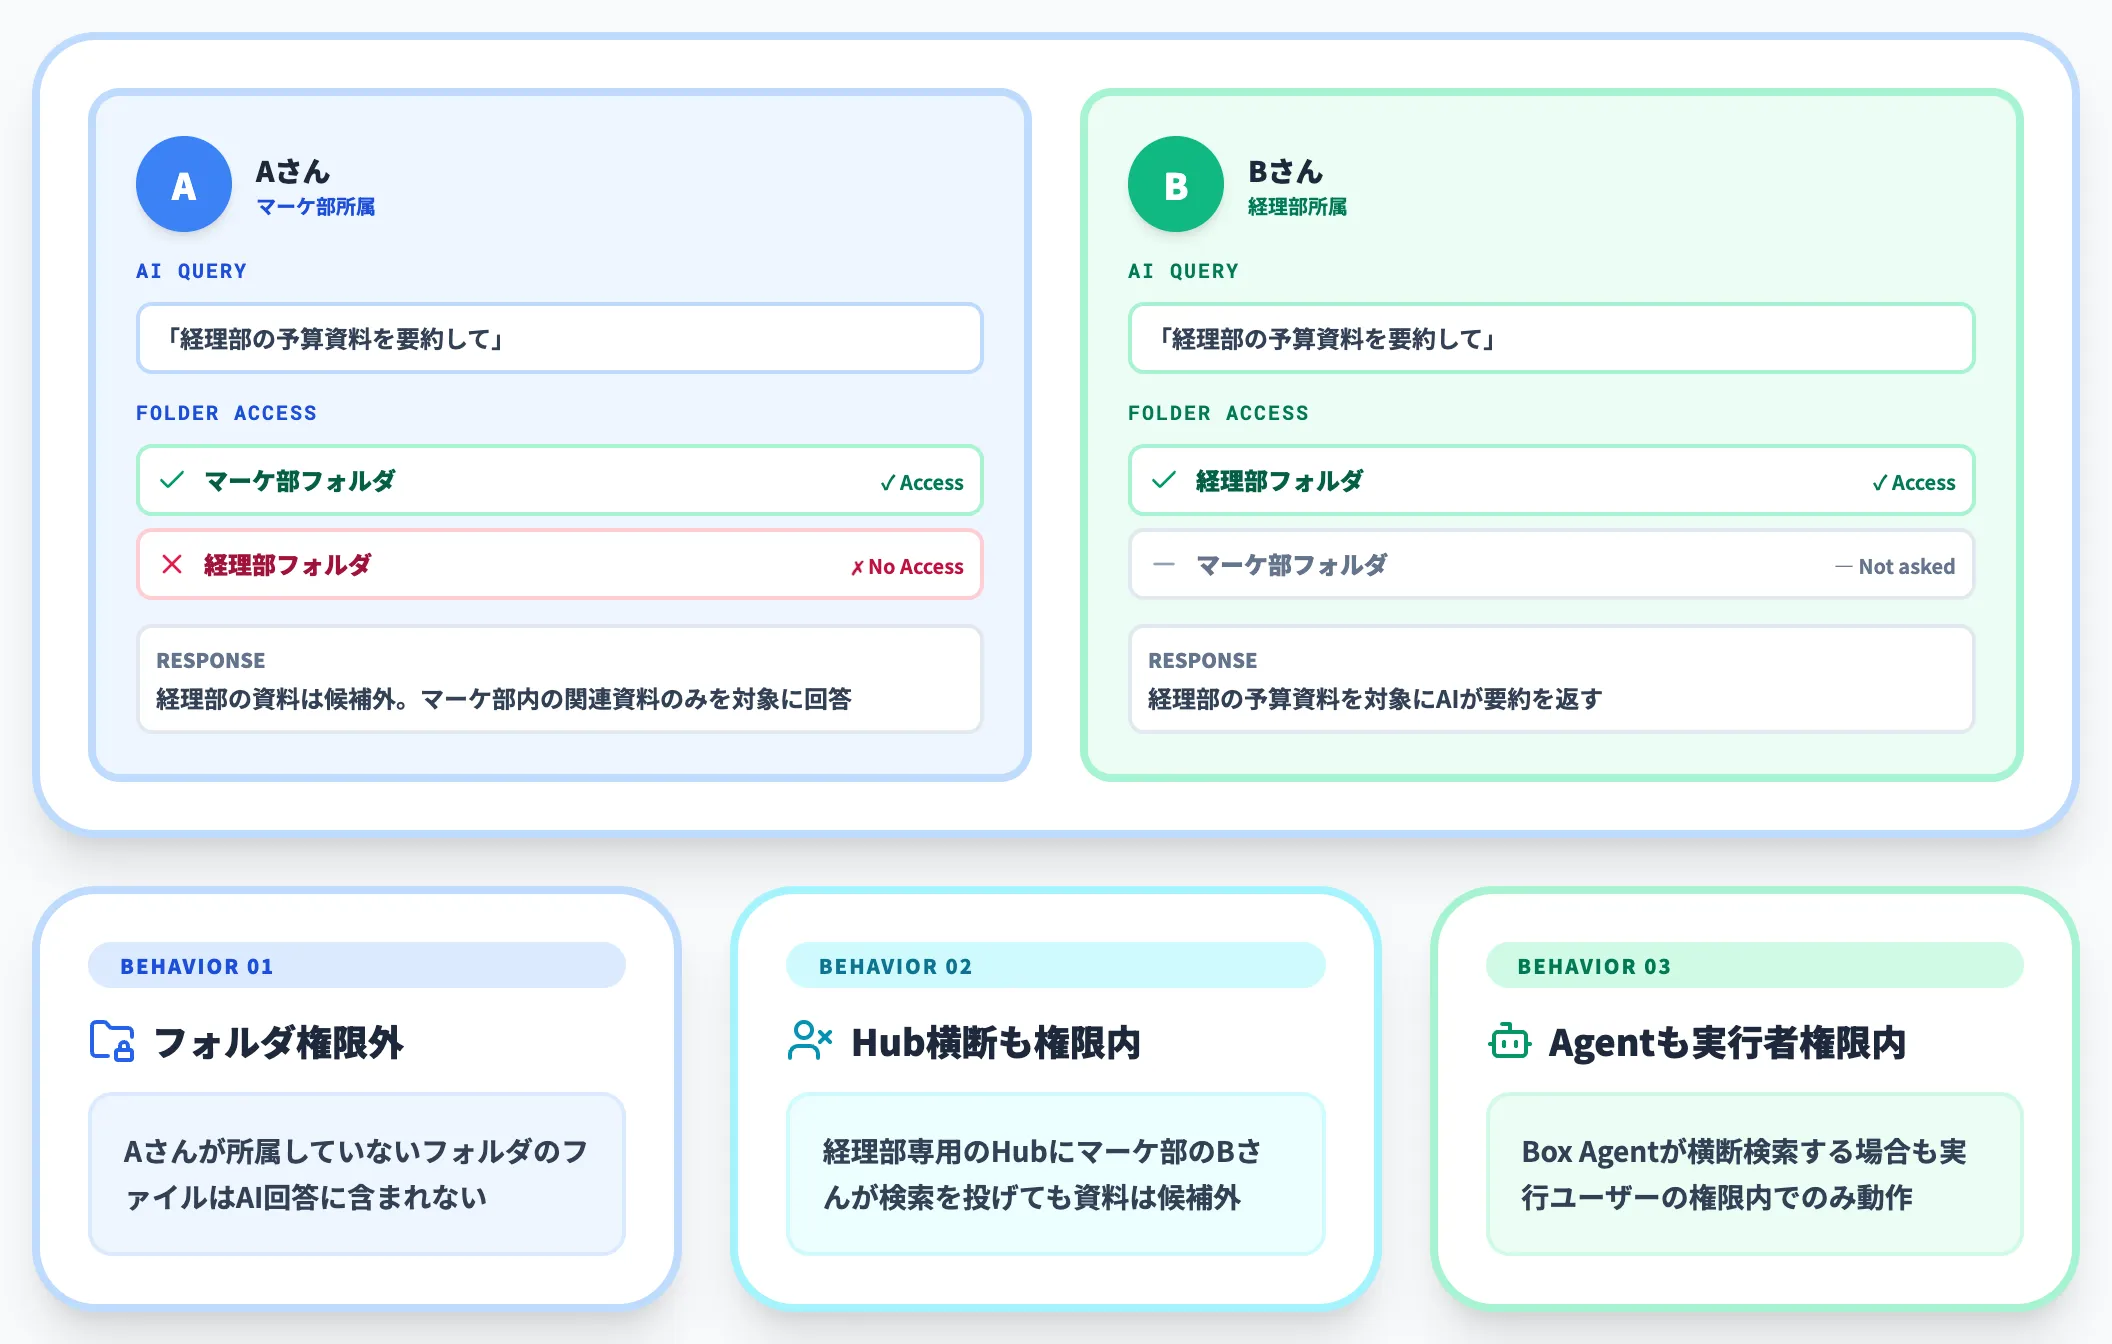Click the name Aさん
This screenshot has width=2112, height=1344.
[293, 172]
